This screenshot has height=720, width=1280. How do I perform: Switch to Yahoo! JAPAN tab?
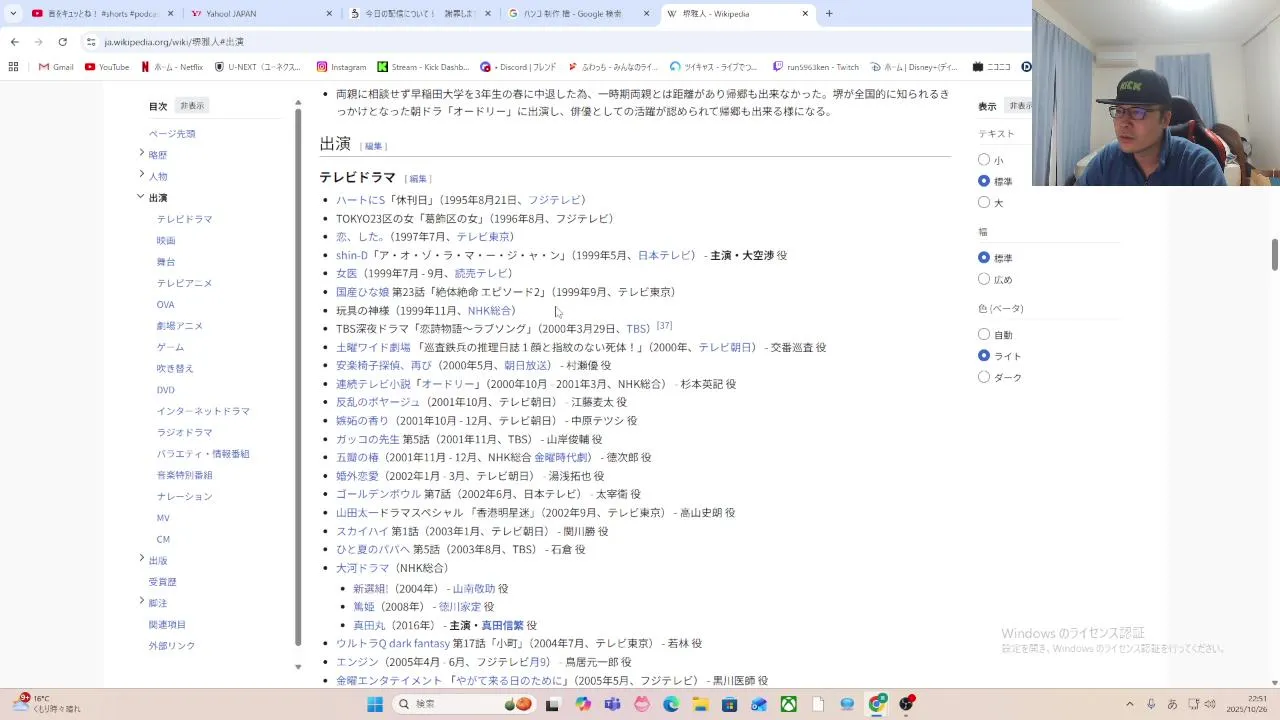point(260,14)
